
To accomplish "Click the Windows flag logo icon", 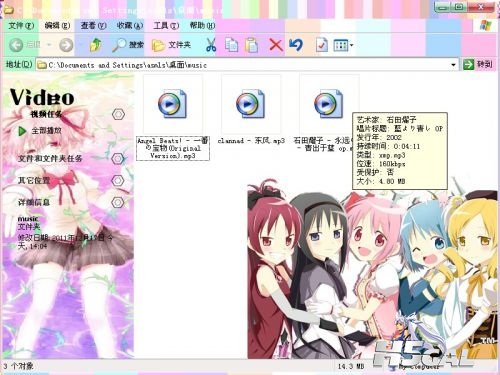I will click(485, 25).
